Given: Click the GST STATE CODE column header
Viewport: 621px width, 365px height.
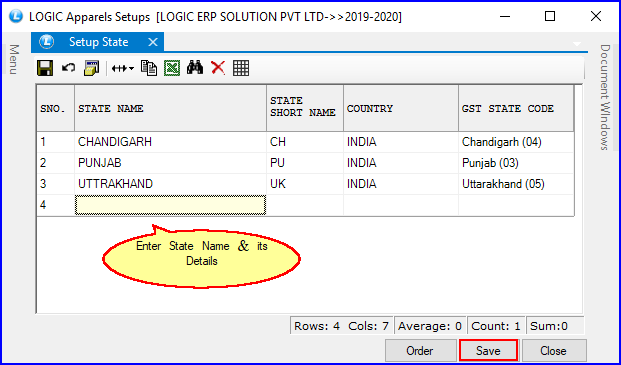Looking at the screenshot, I should point(516,108).
